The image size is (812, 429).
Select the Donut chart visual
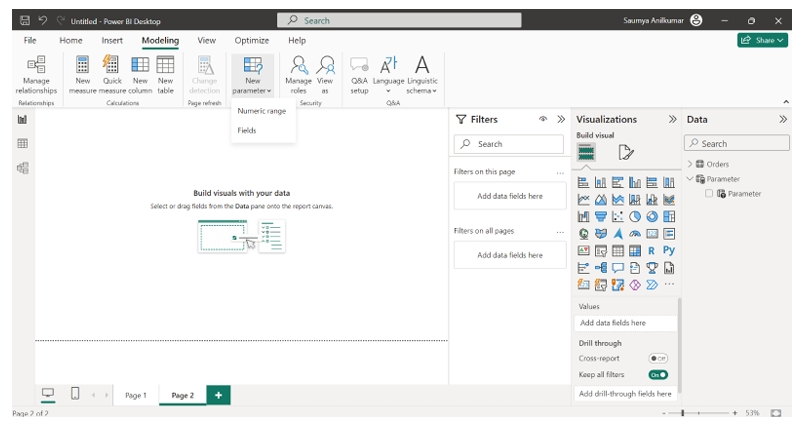click(x=651, y=217)
